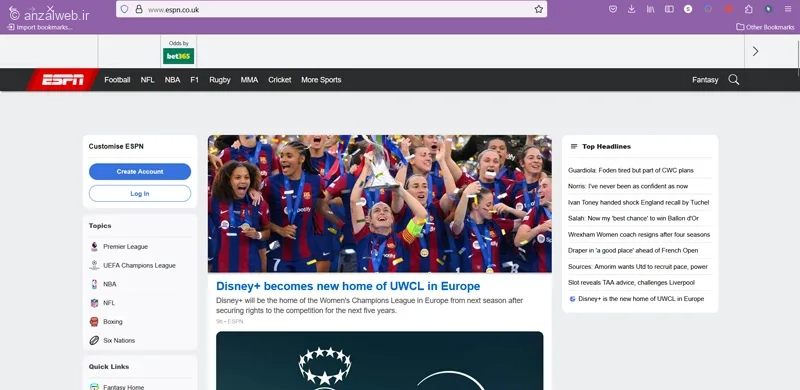The height and width of the screenshot is (390, 800).
Task: Advance the scoreboard with the right chevron
Action: 756,51
